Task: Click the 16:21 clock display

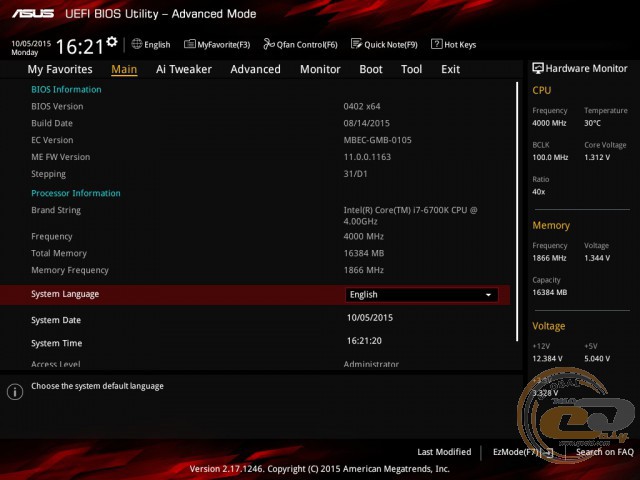Action: [80, 46]
